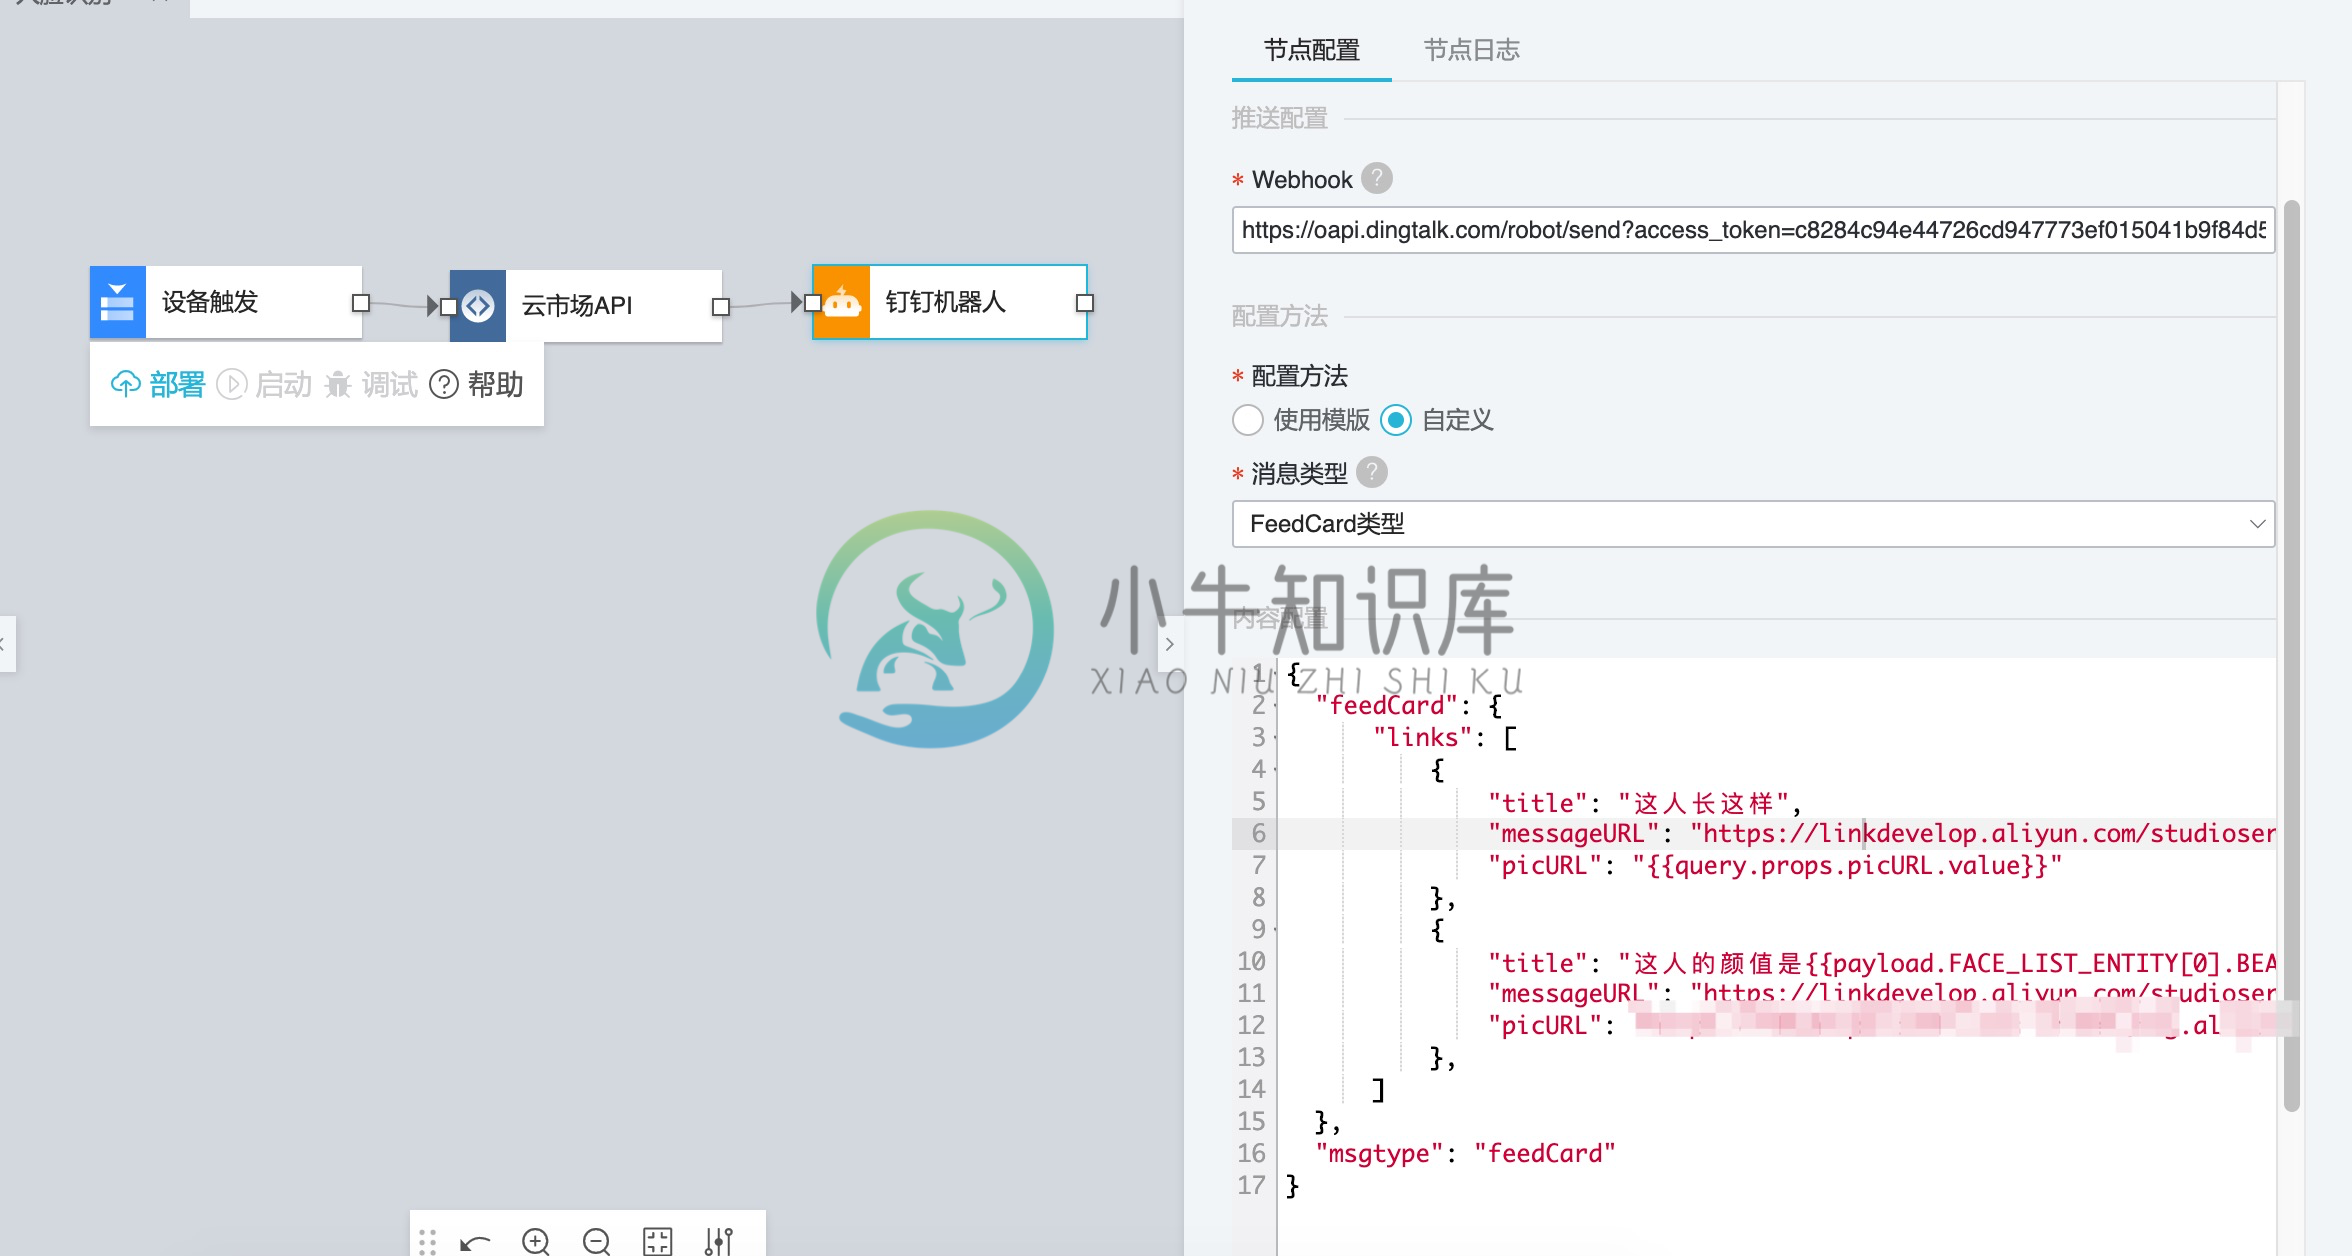Click title text on code line 10

[x=1946, y=963]
